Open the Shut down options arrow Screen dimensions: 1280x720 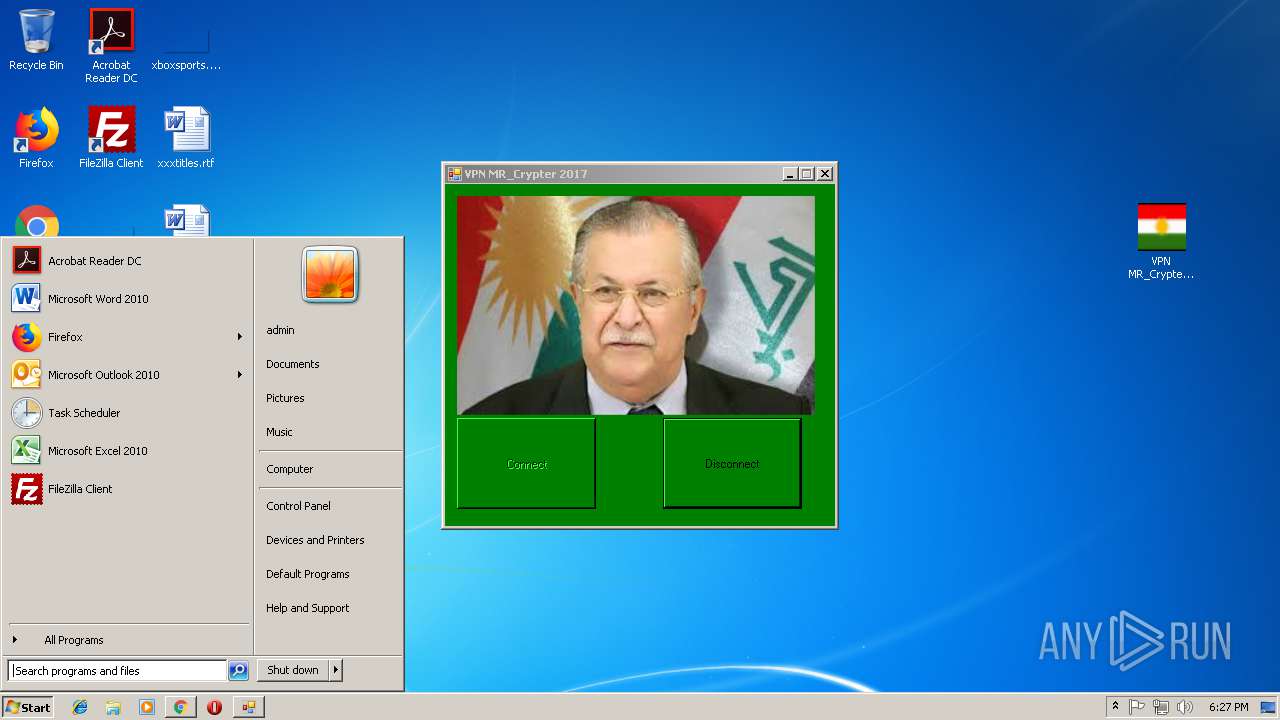(336, 670)
